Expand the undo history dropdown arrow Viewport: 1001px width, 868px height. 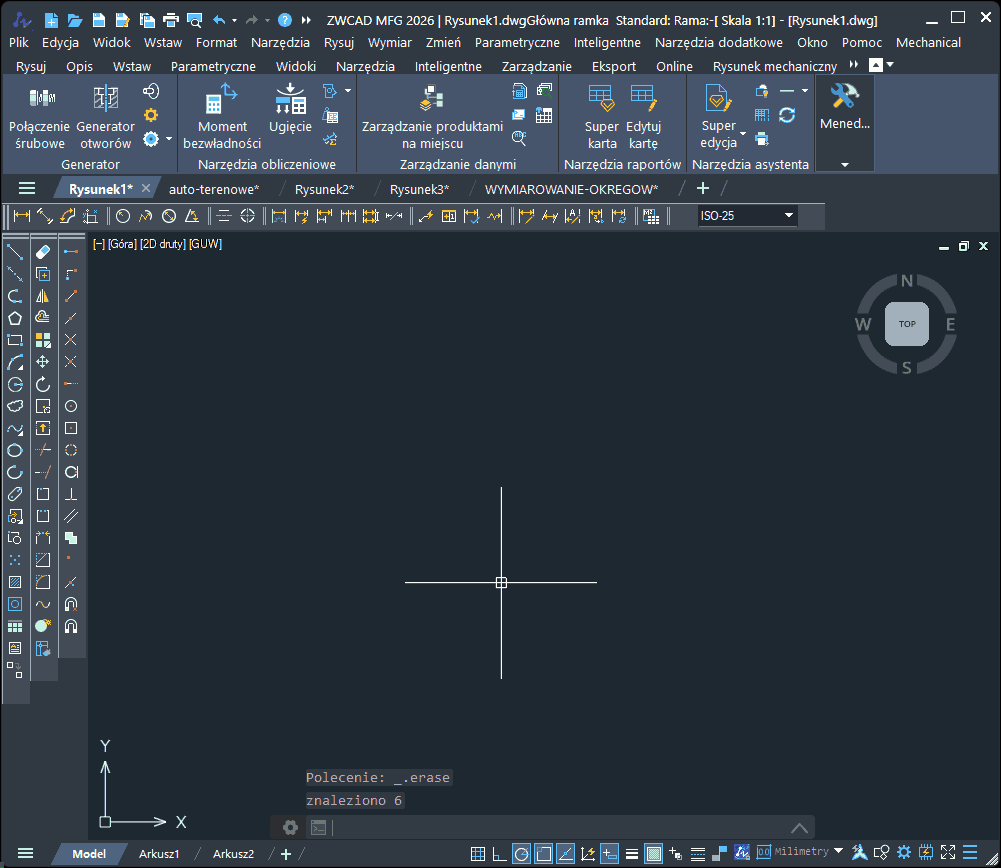234,20
